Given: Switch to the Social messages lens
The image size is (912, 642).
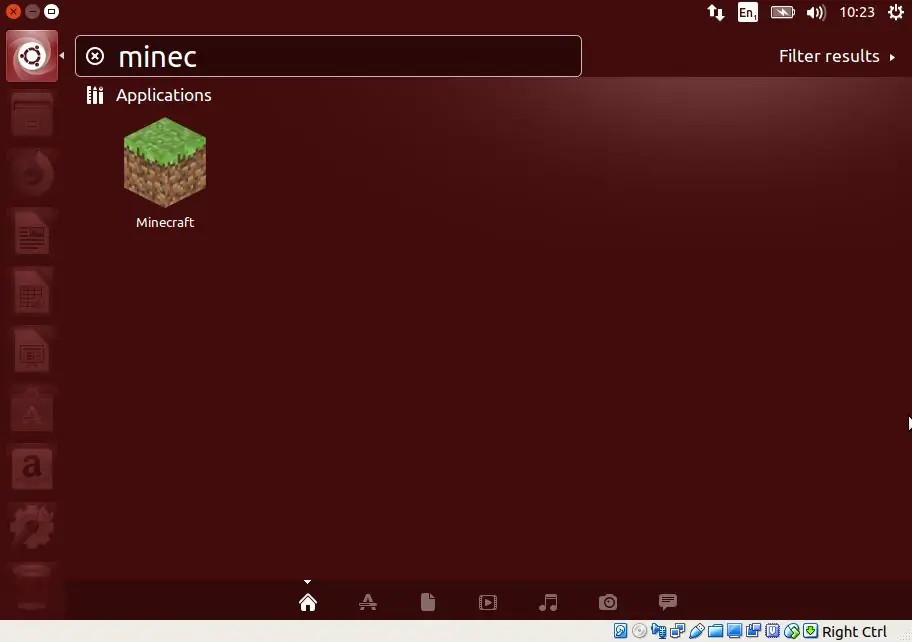Looking at the screenshot, I should click(x=668, y=601).
